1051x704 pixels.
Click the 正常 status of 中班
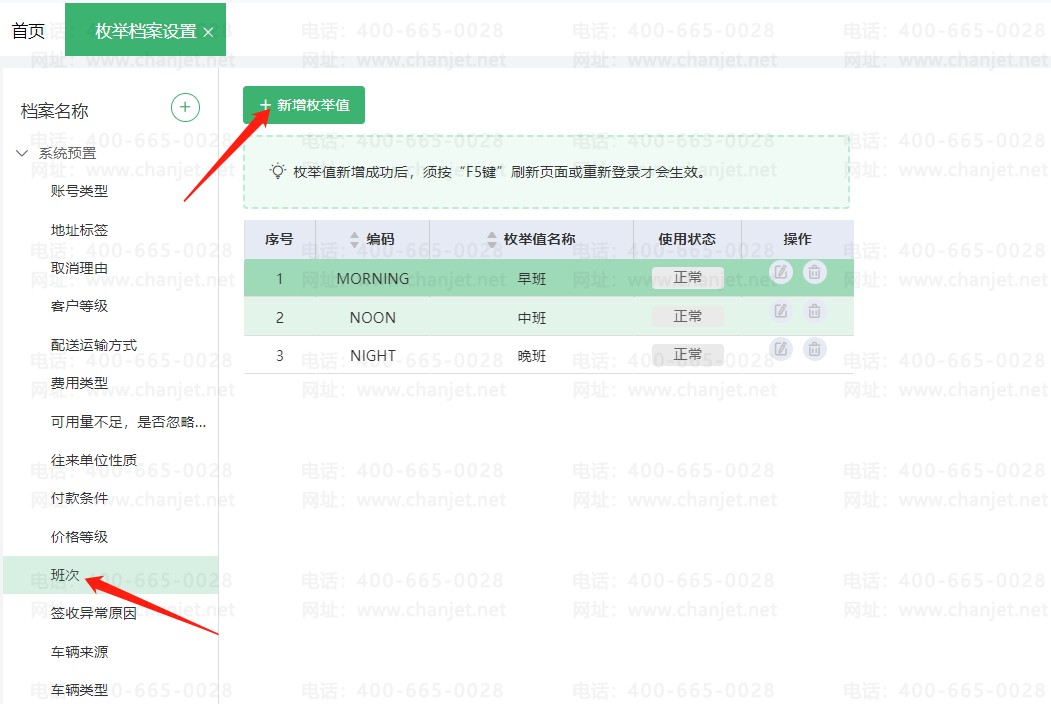coord(688,316)
